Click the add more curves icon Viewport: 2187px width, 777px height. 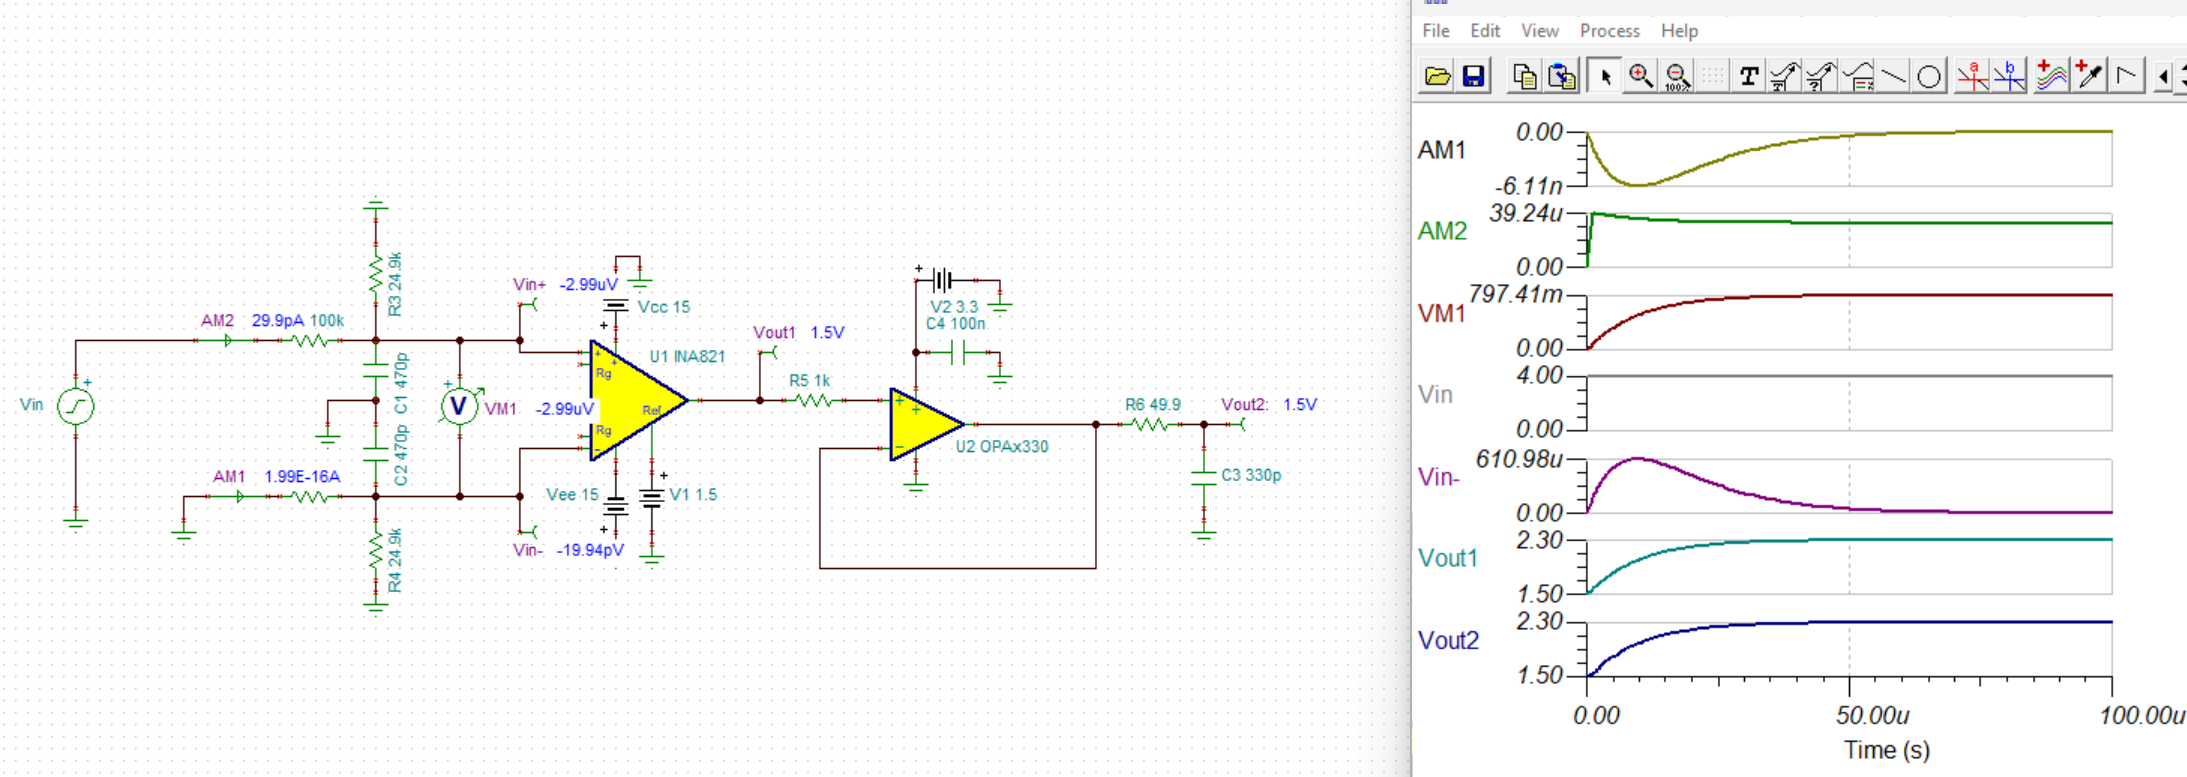(x=2051, y=76)
